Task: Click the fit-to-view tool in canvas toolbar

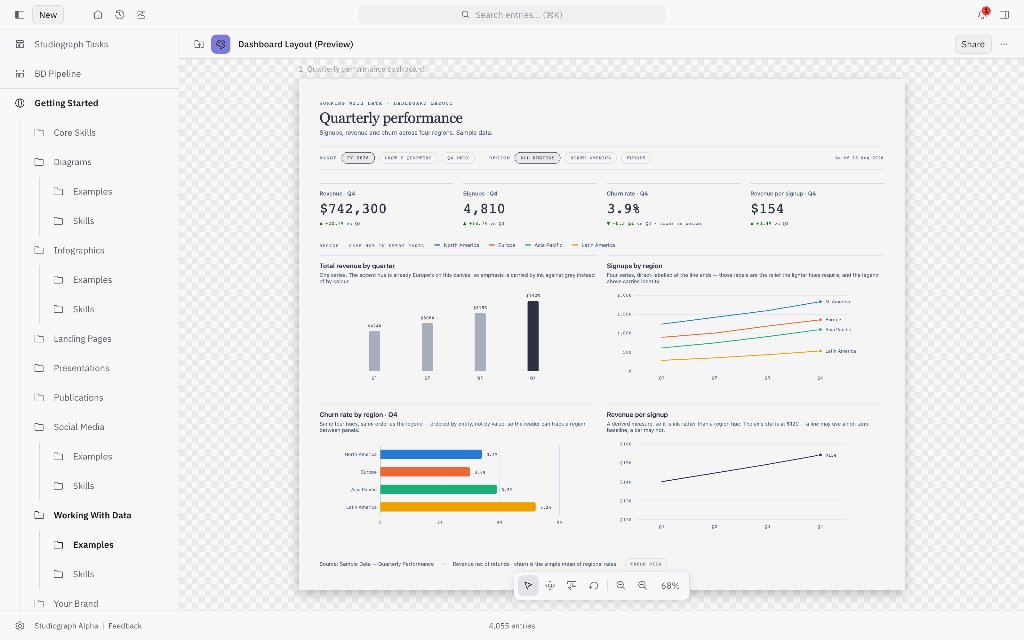Action: [571, 585]
